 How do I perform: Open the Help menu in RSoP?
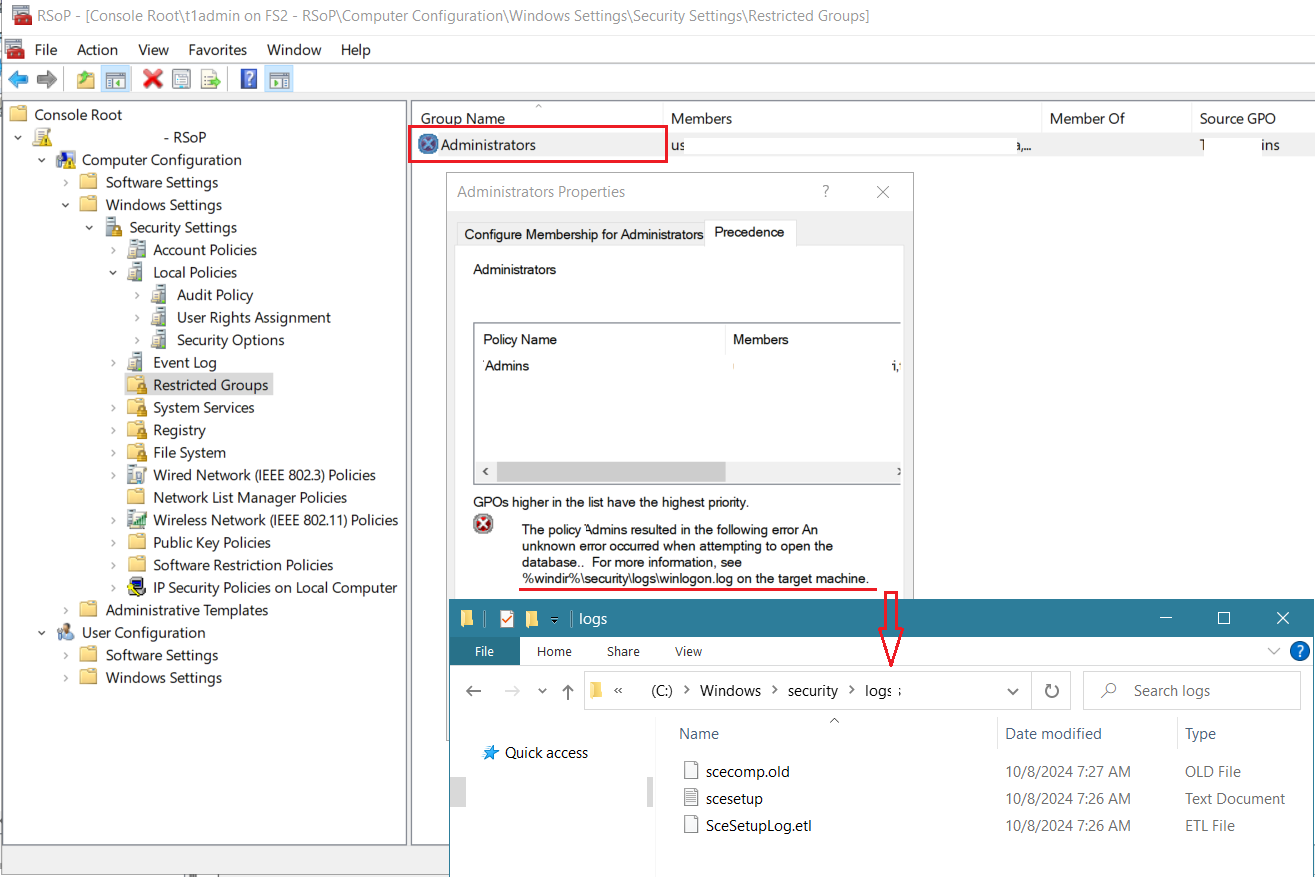click(x=355, y=50)
